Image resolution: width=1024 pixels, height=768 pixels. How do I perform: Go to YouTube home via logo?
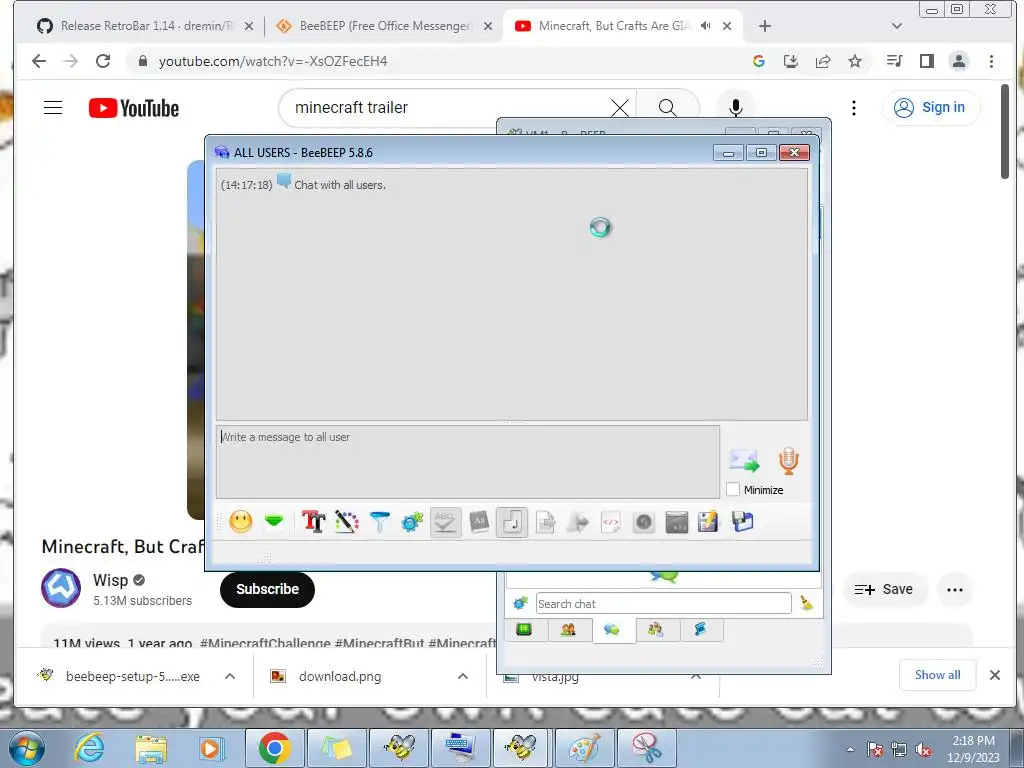[134, 108]
